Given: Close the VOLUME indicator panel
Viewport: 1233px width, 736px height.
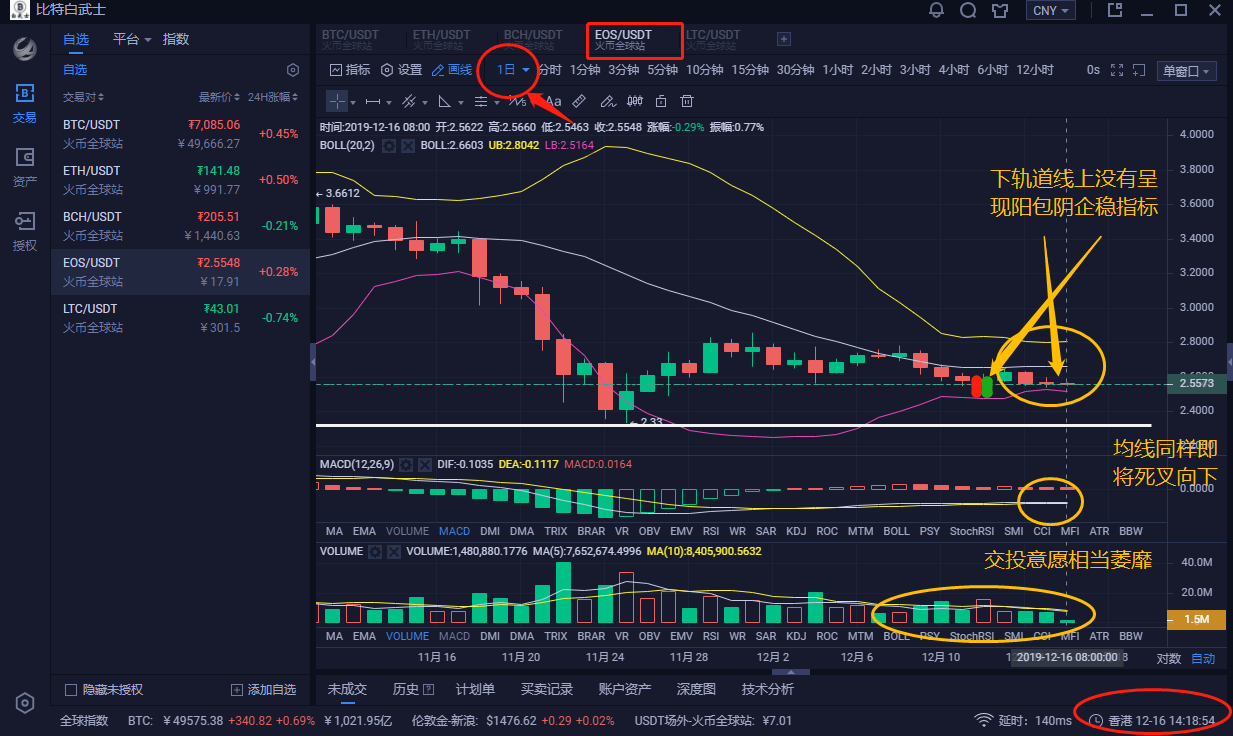Looking at the screenshot, I should 393,551.
